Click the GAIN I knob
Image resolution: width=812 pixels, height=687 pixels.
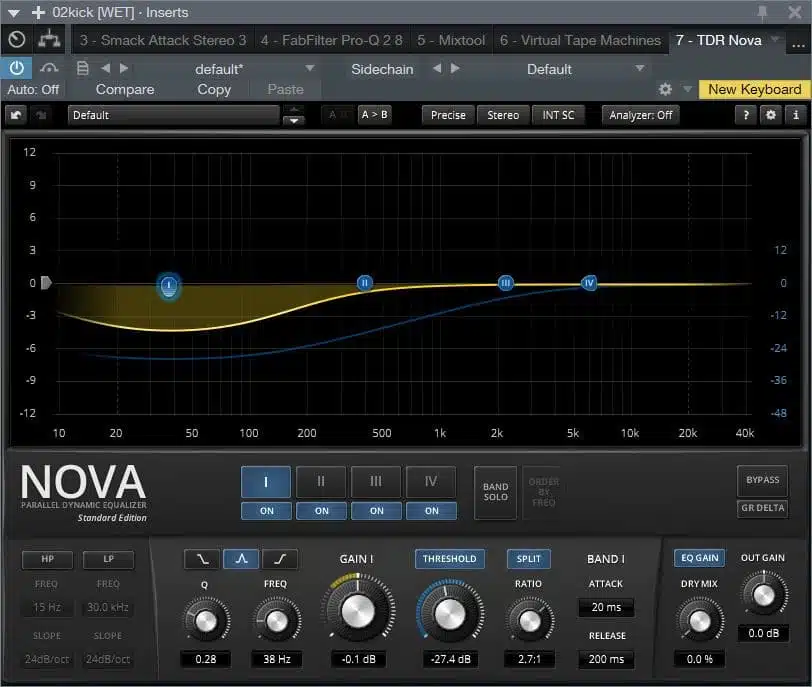coord(358,611)
